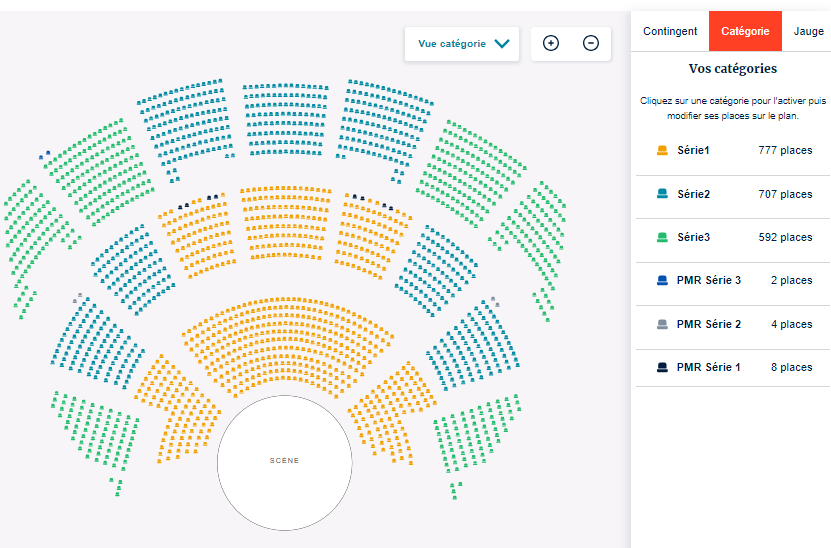Click the blue PMR Série 3 seat icon
The width and height of the screenshot is (831, 548).
662,281
